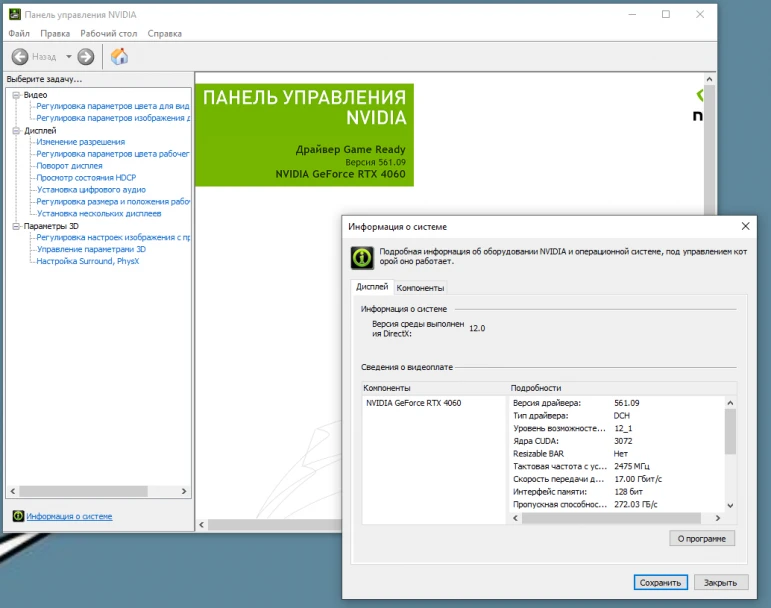Click the Сохранить button
The height and width of the screenshot is (608, 771).
click(660, 582)
